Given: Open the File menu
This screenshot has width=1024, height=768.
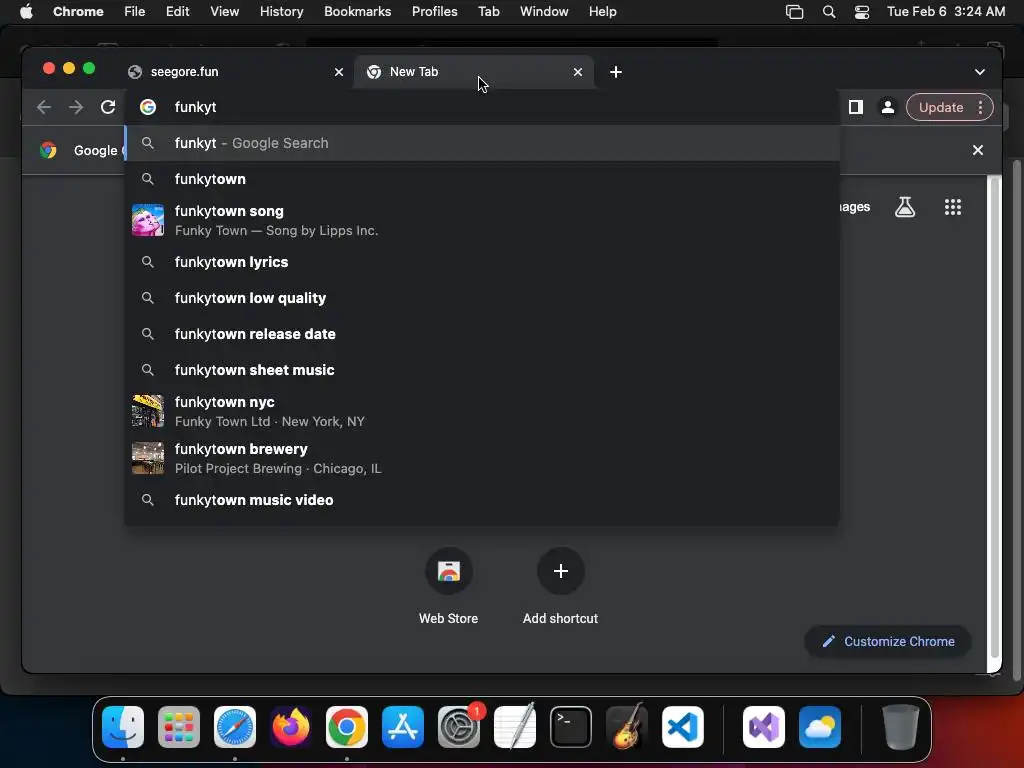Looking at the screenshot, I should (x=135, y=12).
